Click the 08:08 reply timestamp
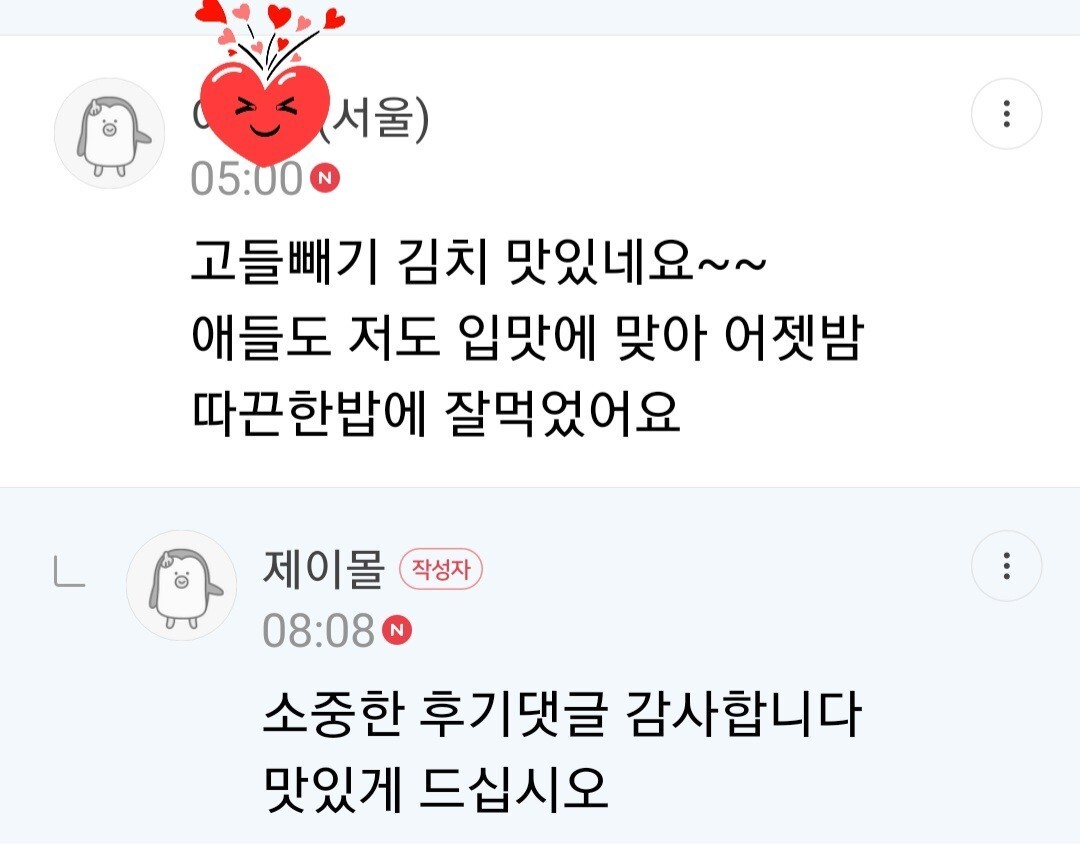The height and width of the screenshot is (844, 1080). pos(318,630)
